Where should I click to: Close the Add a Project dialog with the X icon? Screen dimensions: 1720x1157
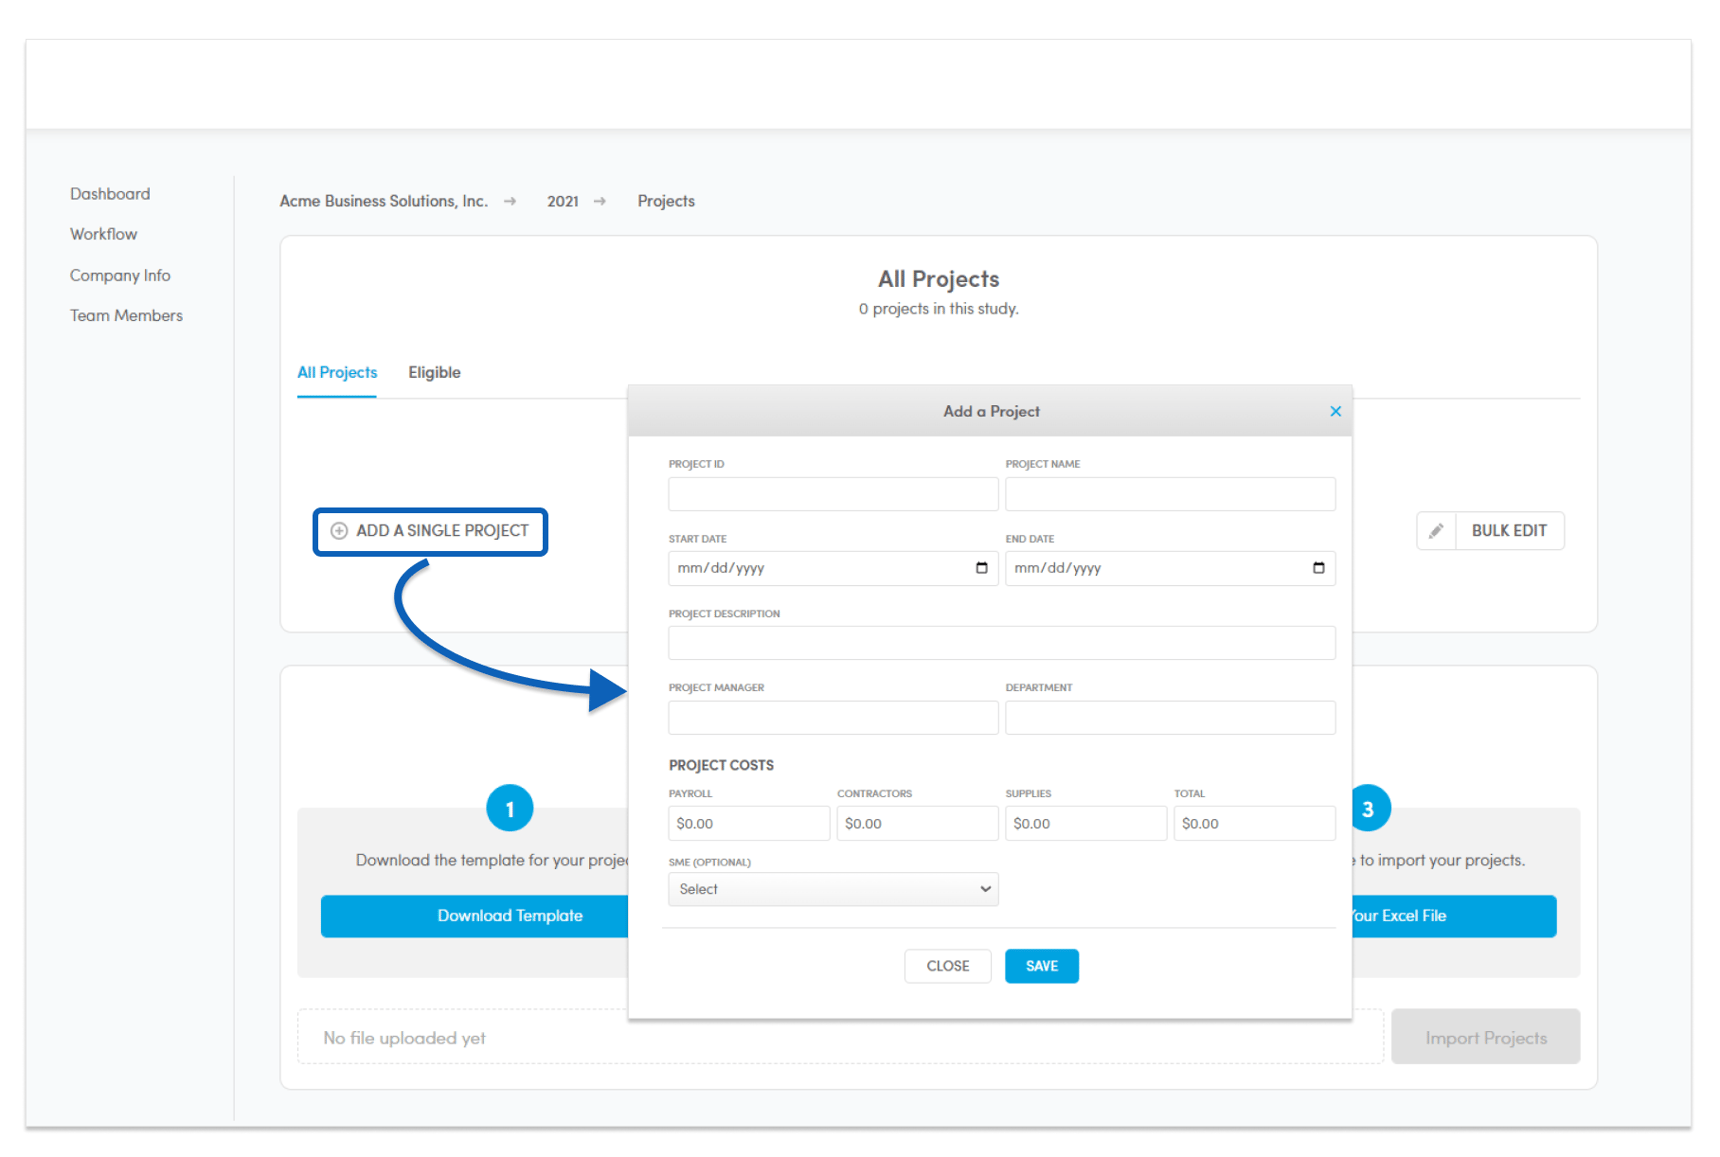click(x=1335, y=411)
